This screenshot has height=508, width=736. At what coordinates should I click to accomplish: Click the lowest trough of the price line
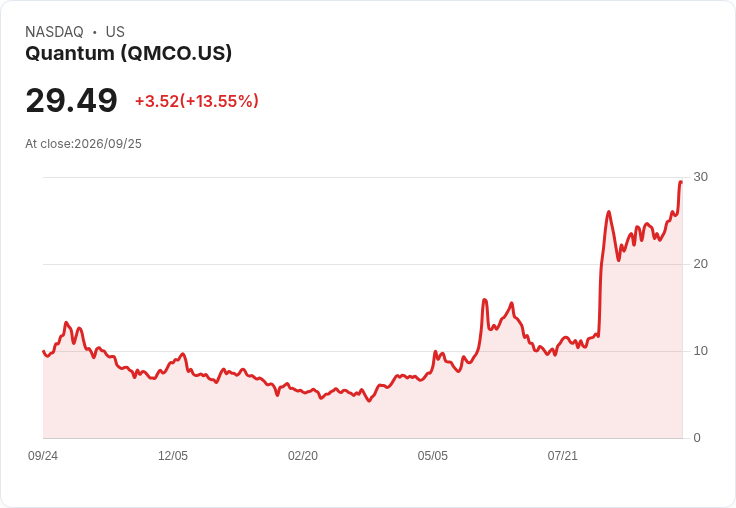[369, 401]
